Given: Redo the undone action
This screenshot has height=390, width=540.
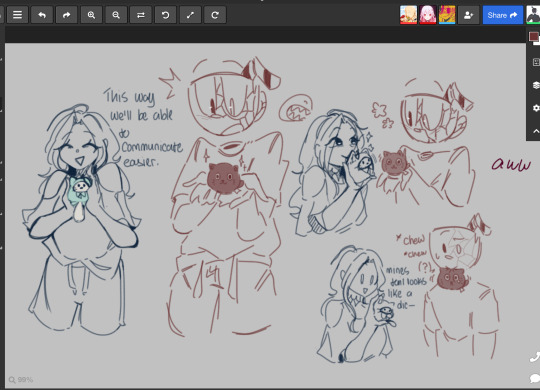Looking at the screenshot, I should click(x=66, y=15).
